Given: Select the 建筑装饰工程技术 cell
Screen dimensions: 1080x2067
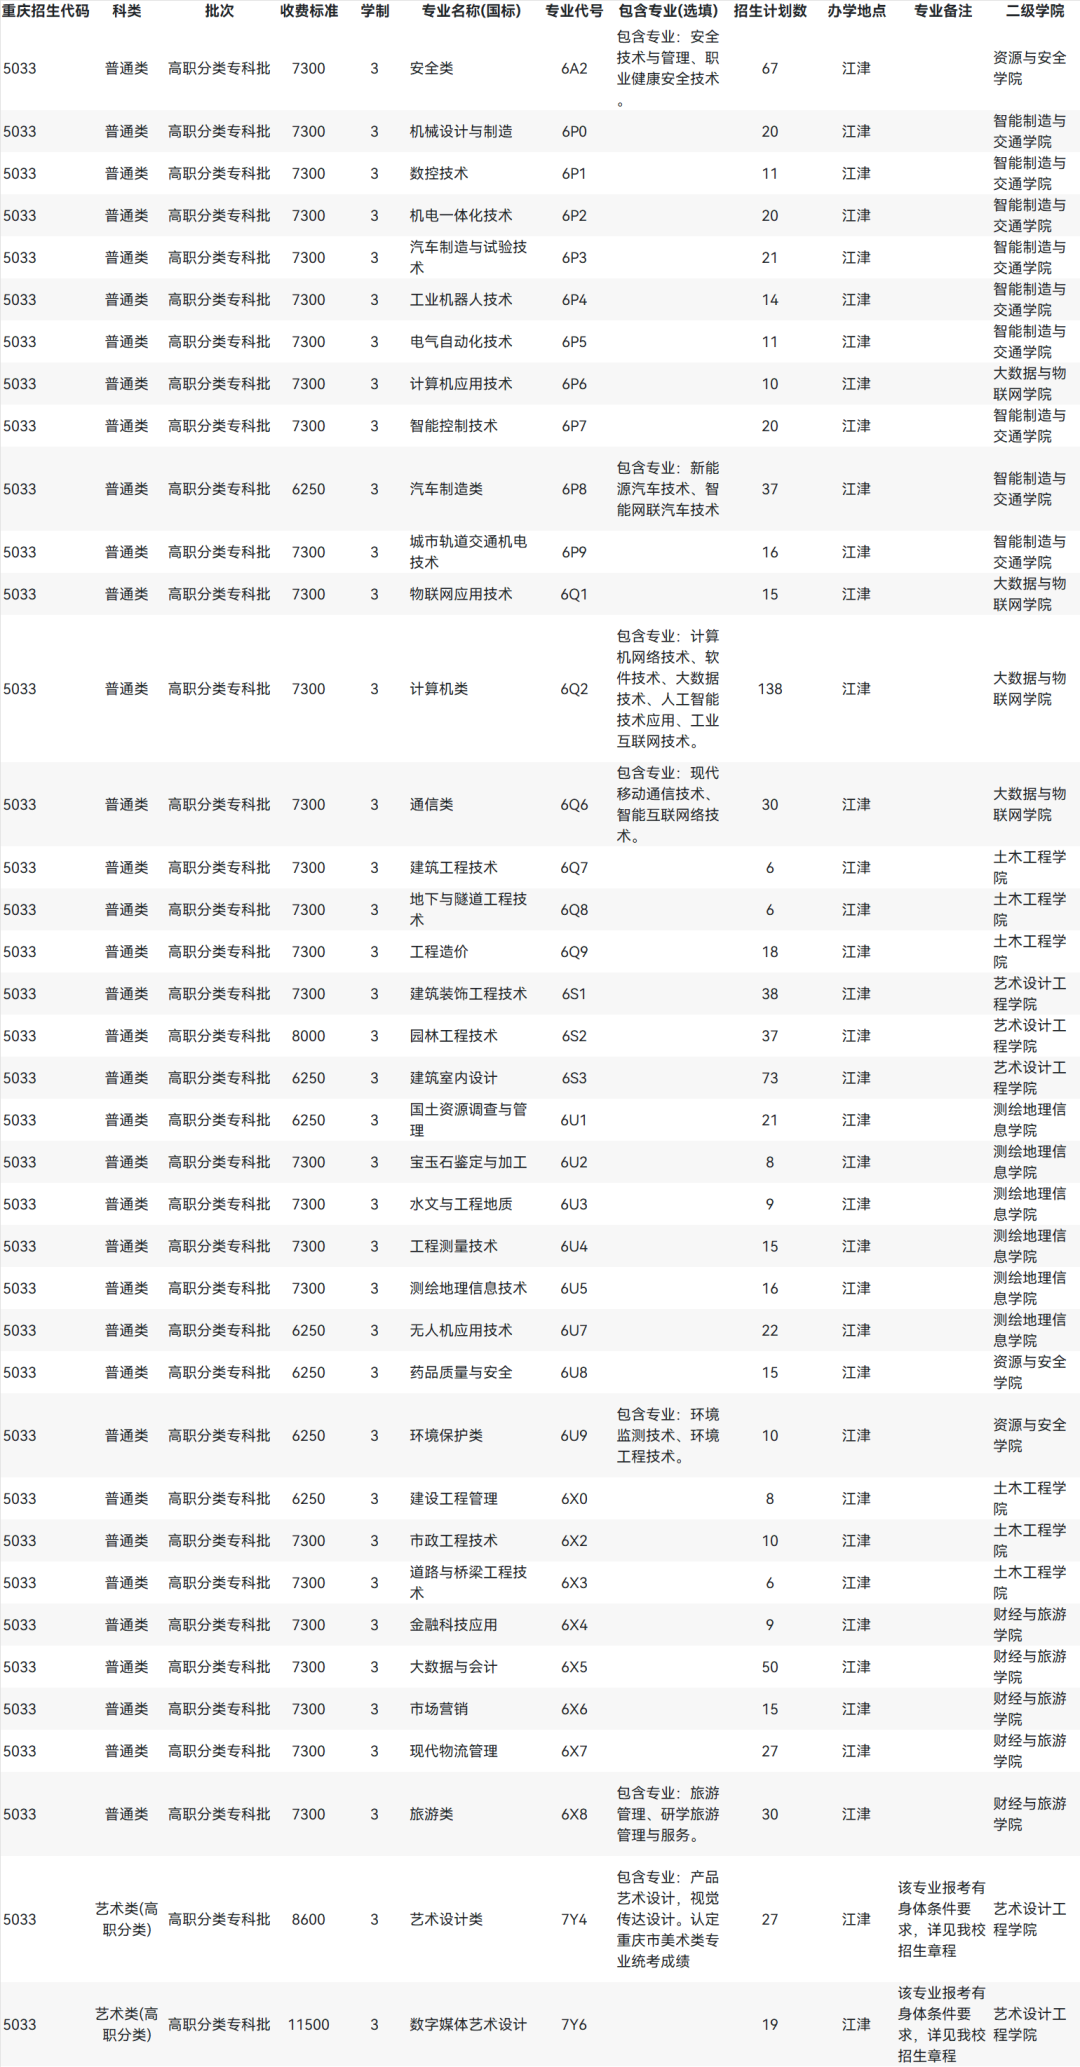Looking at the screenshot, I should [x=468, y=994].
